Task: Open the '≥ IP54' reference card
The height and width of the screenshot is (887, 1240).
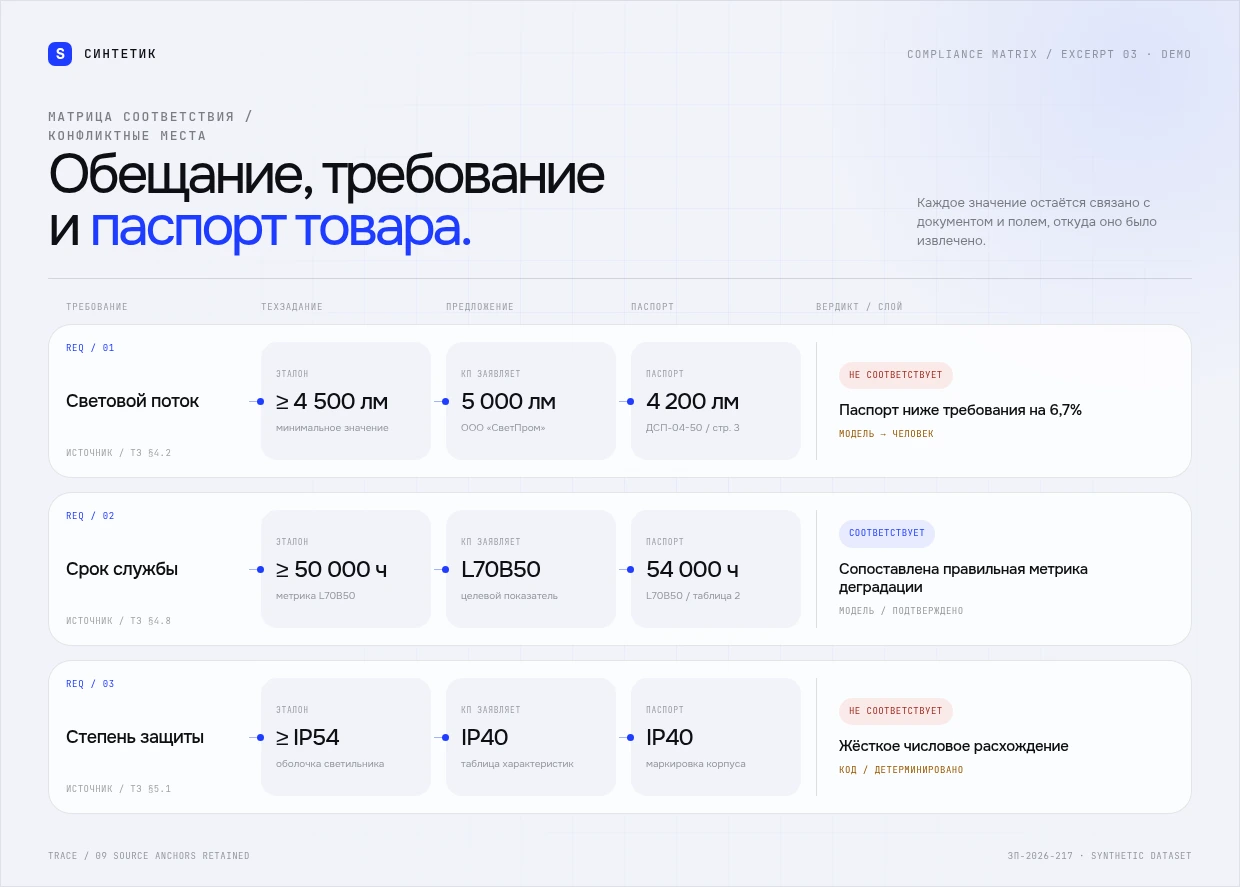Action: pos(346,737)
